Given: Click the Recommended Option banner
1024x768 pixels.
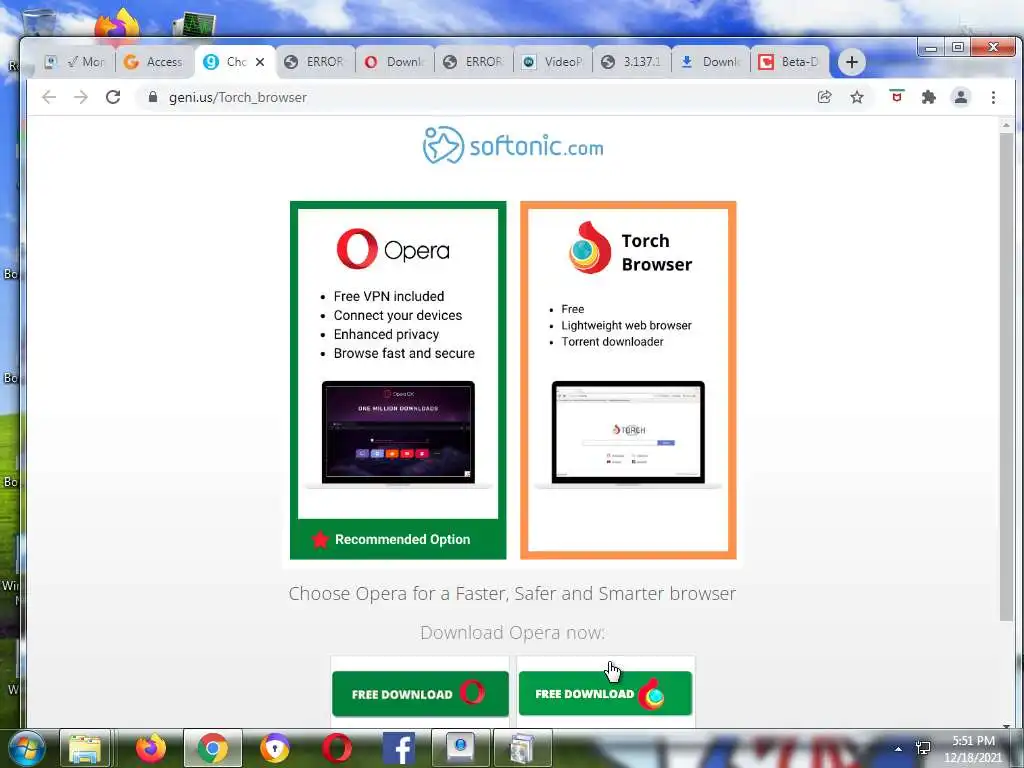Looking at the screenshot, I should [398, 539].
